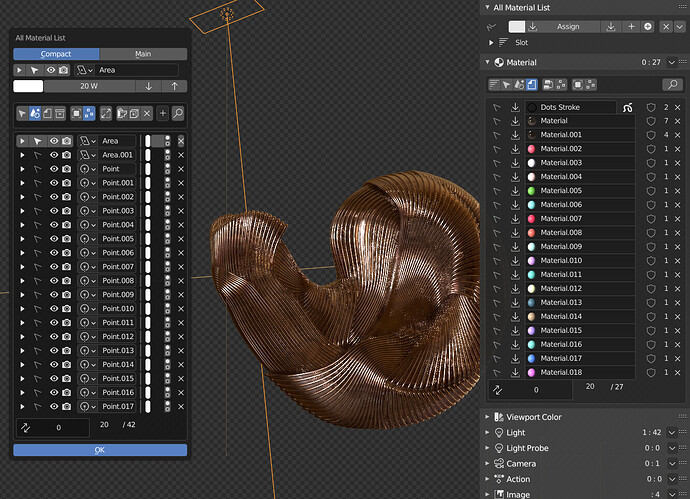Screen dimensions: 690x499
Task: Click the circled plus new material icon
Action: pos(648,26)
